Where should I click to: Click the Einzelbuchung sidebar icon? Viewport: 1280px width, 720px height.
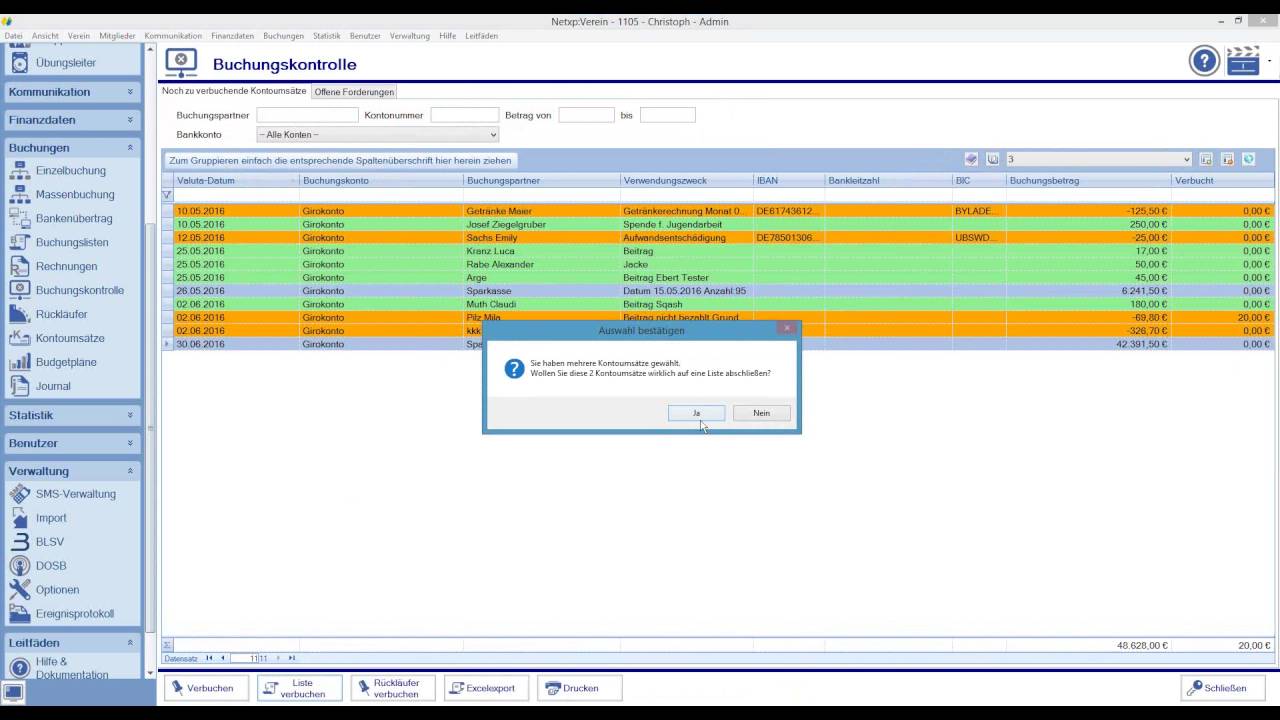19,171
